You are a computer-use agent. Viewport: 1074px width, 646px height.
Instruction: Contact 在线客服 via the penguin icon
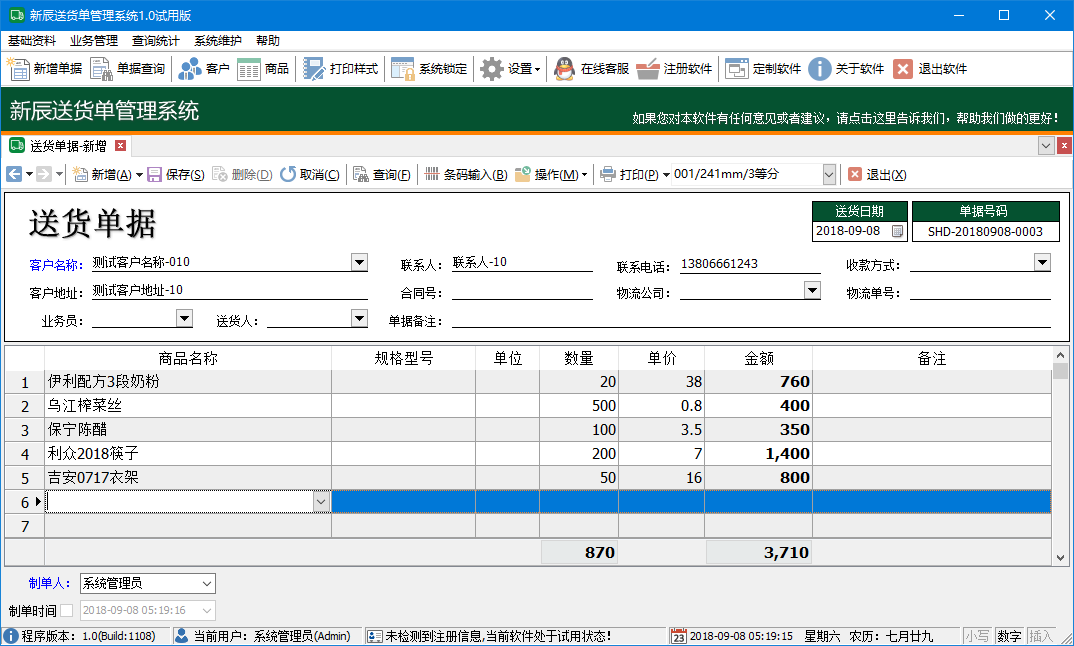click(564, 69)
